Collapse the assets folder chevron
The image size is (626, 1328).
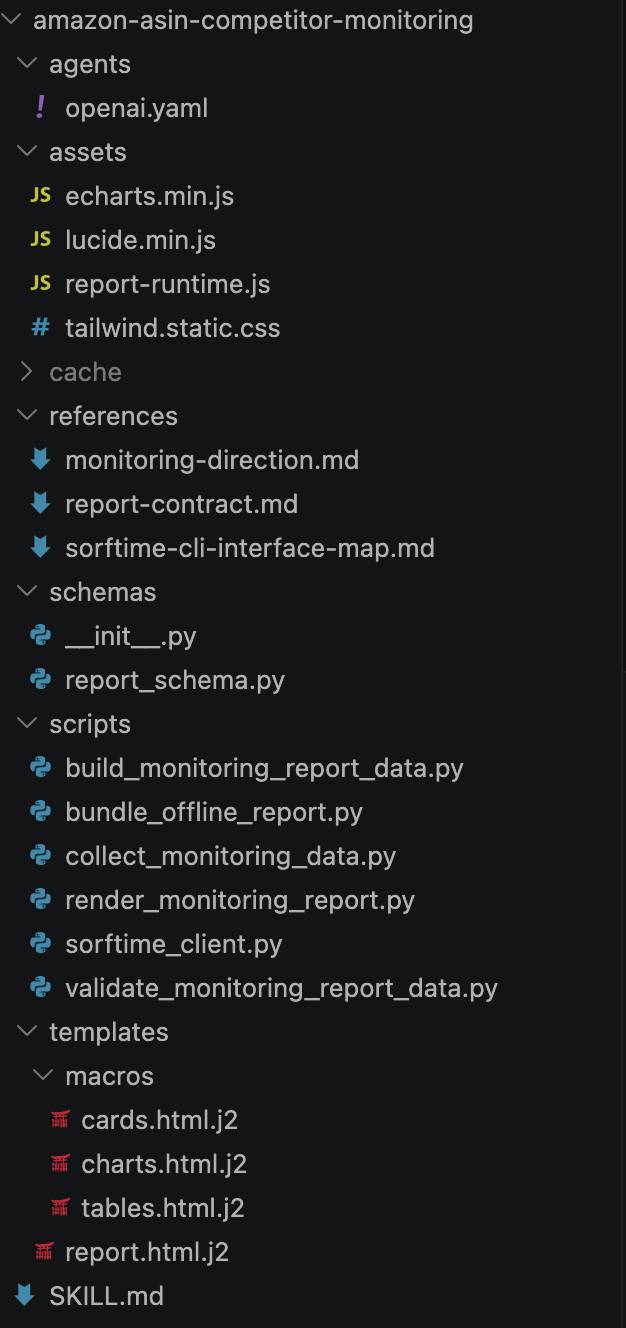[27, 152]
